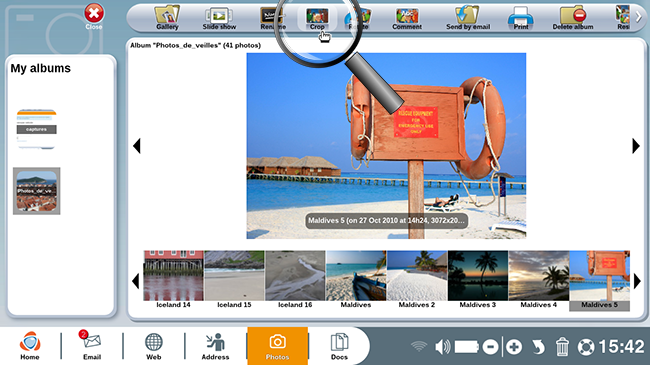
Task: Mute the volume speaker icon
Action: [x=443, y=346]
